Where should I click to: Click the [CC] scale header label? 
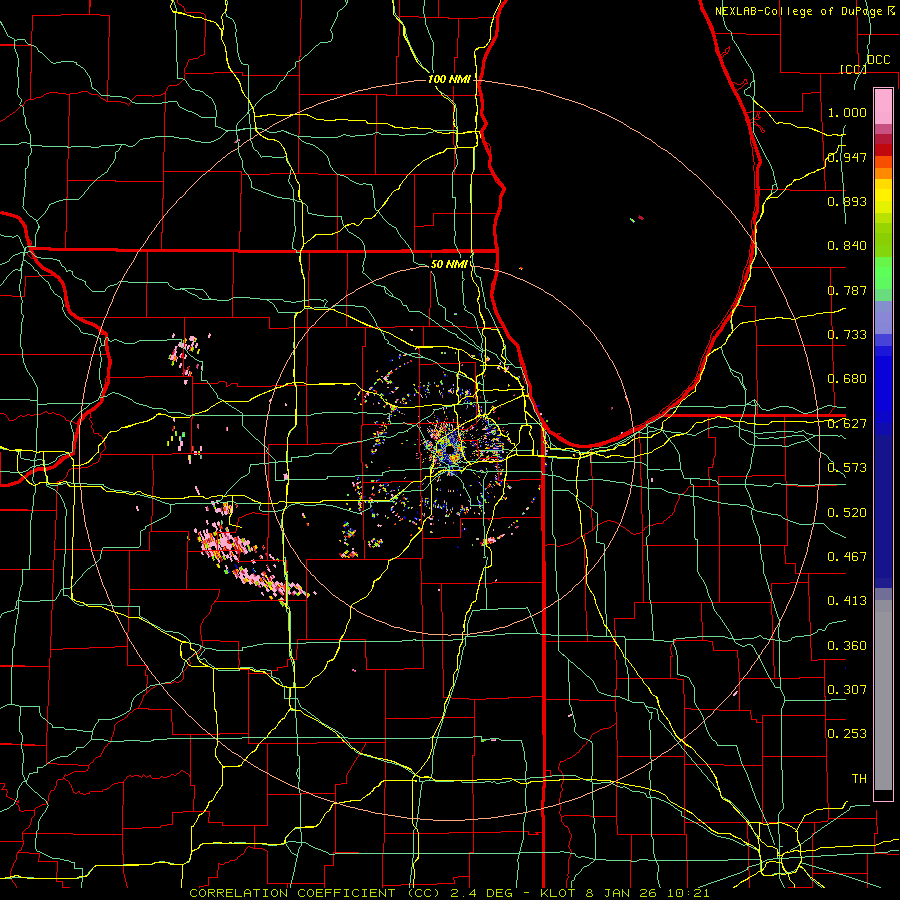(x=853, y=69)
